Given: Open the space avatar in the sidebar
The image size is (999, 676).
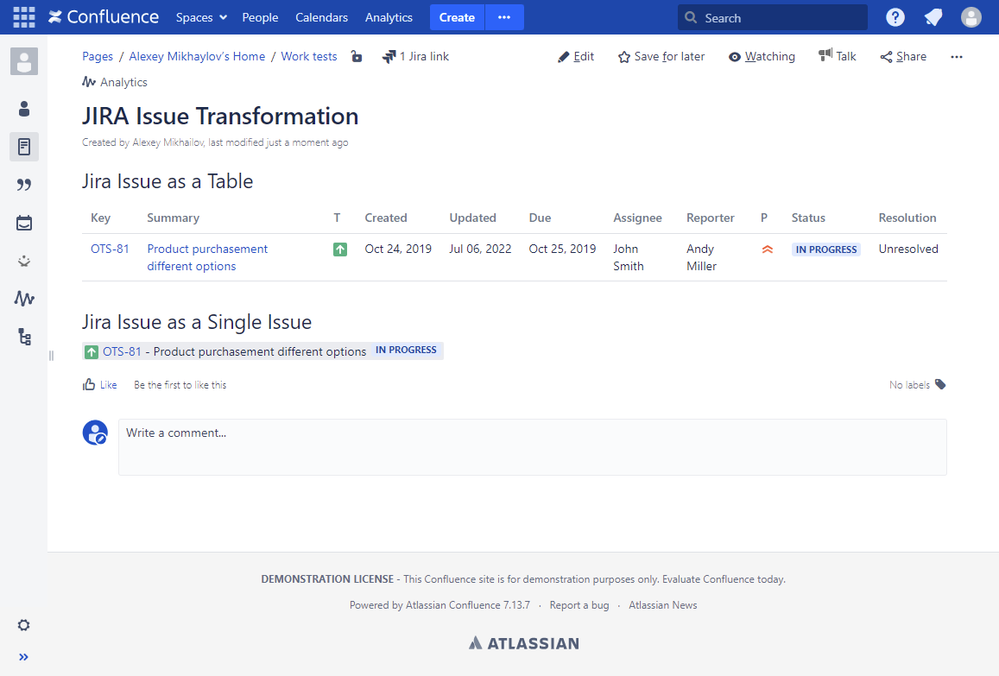Looking at the screenshot, I should point(24,61).
